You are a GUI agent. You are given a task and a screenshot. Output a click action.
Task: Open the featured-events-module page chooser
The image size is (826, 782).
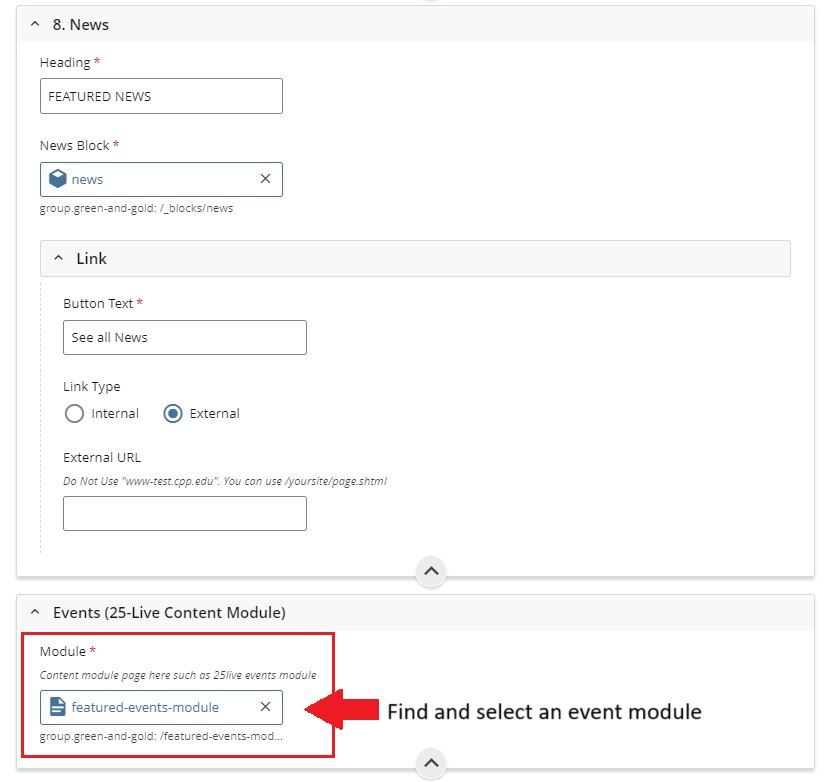pyautogui.click(x=150, y=707)
